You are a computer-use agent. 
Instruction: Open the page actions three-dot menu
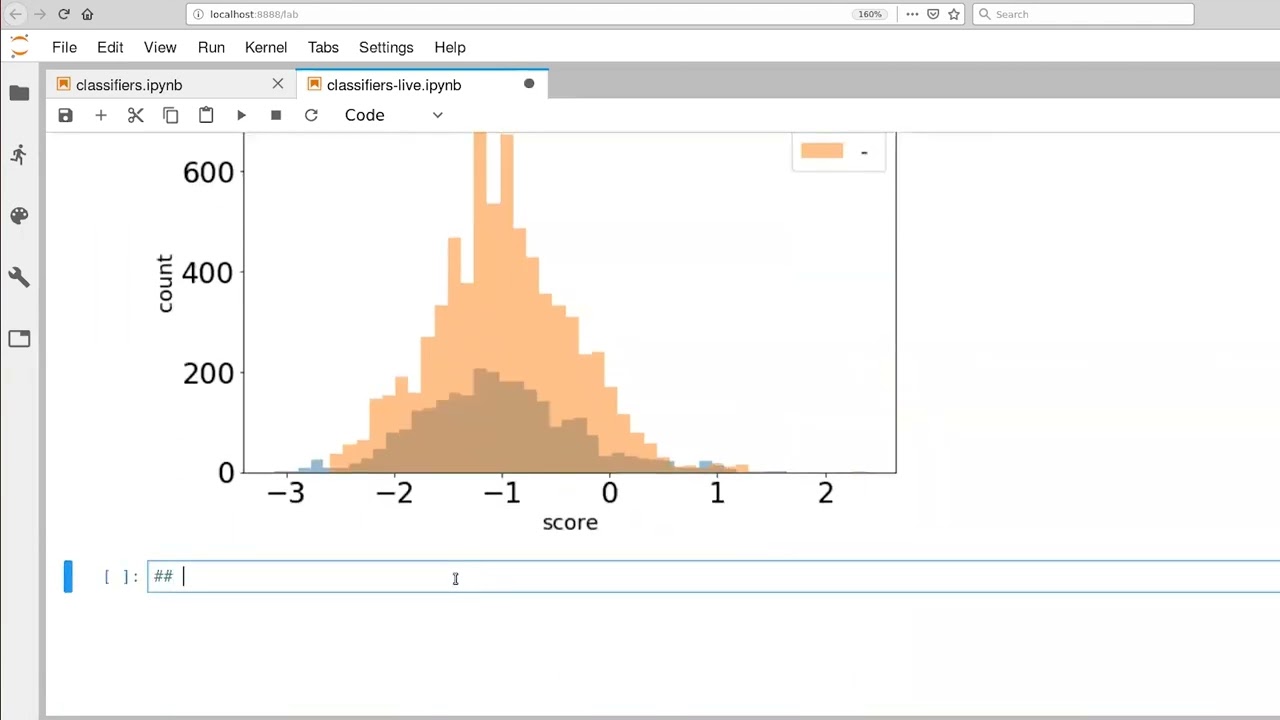tap(911, 14)
